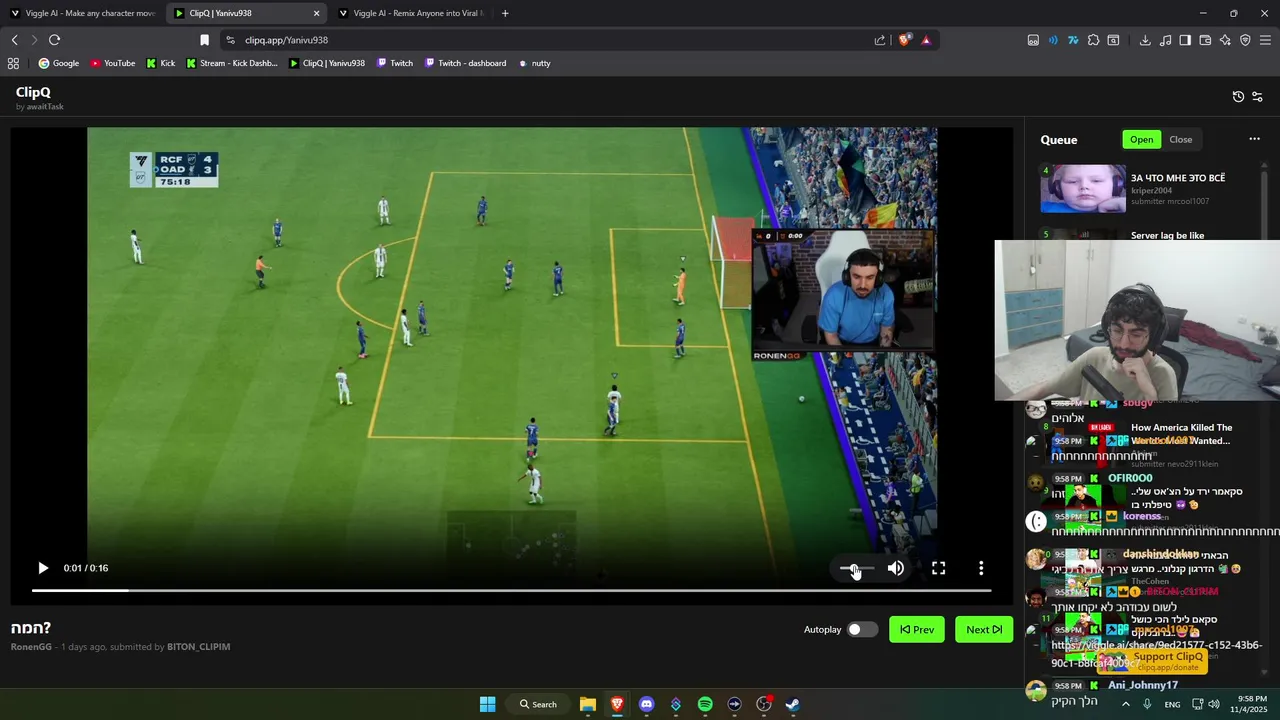
Task: Click the ClipQ logo title
Action: click(33, 92)
